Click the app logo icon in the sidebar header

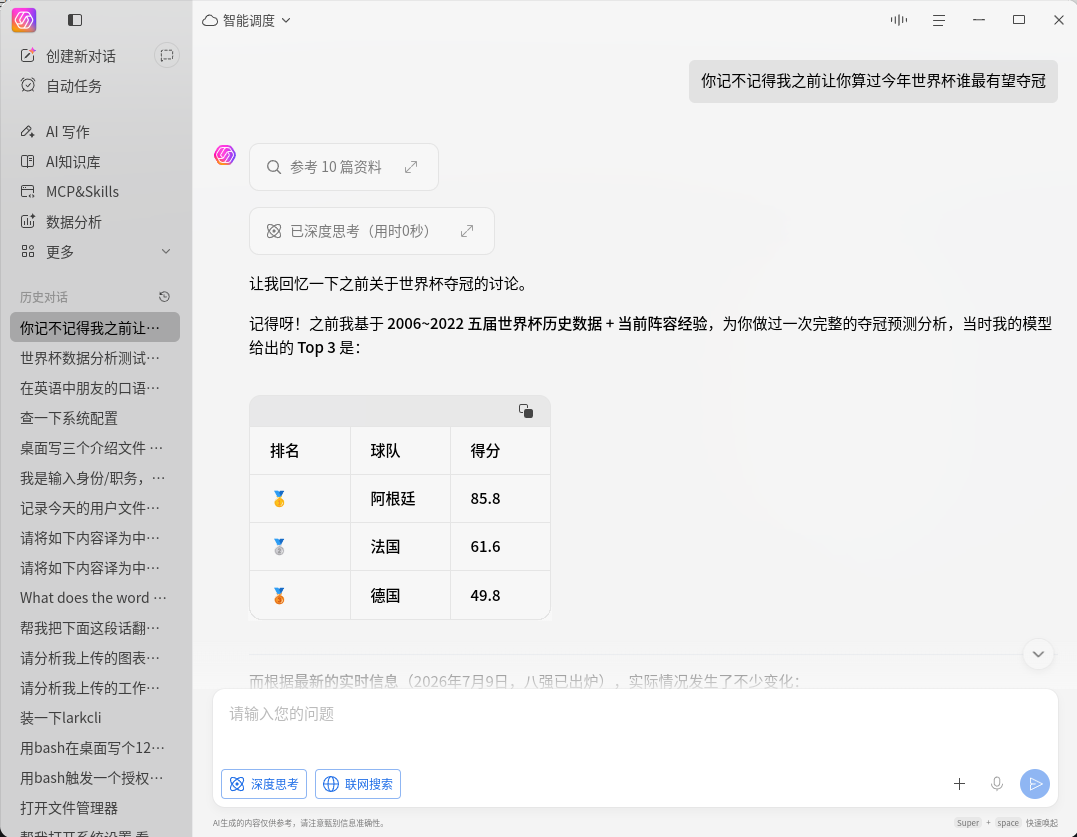point(24,20)
